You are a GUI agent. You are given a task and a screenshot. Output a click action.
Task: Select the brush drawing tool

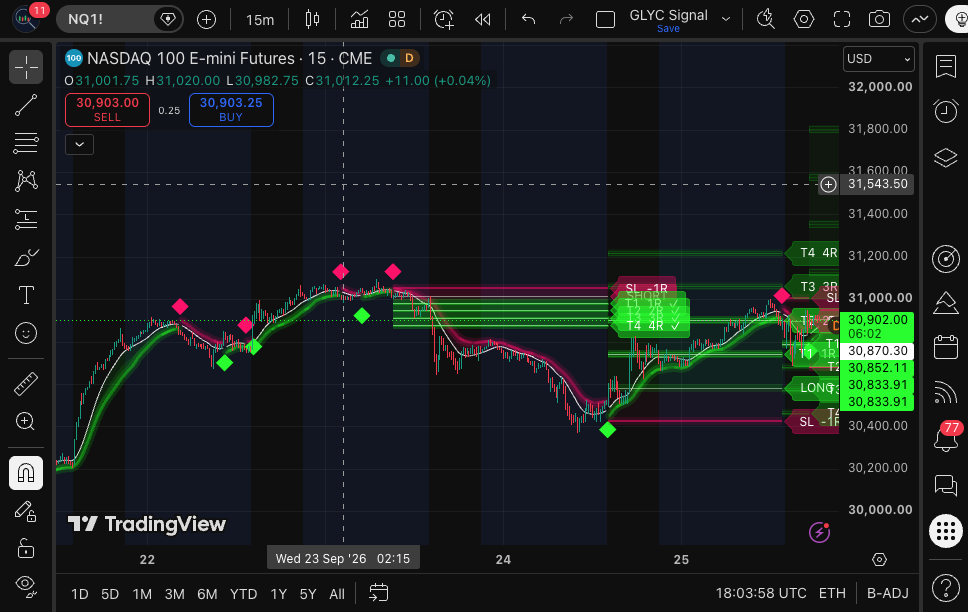(26, 258)
